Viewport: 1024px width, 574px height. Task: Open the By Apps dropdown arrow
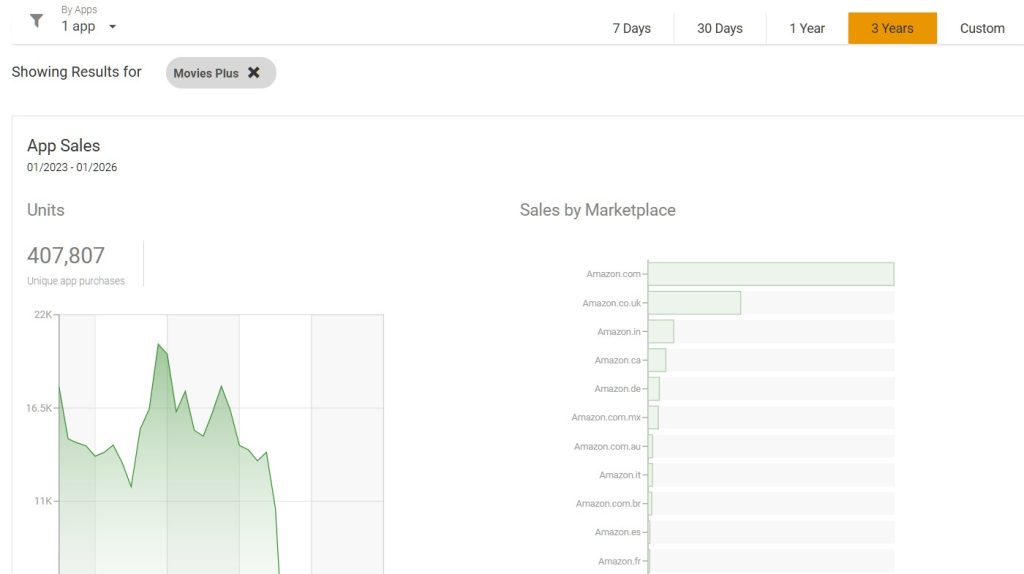[112, 27]
